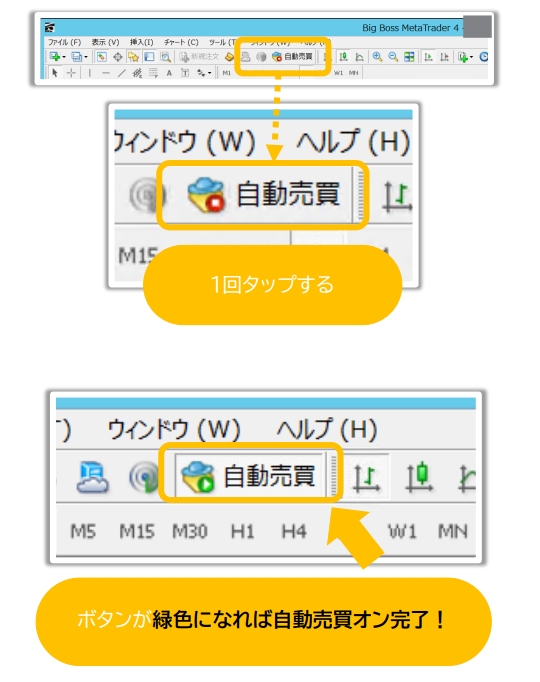Select the H4 timeframe button
This screenshot has height=682, width=540.
[294, 531]
